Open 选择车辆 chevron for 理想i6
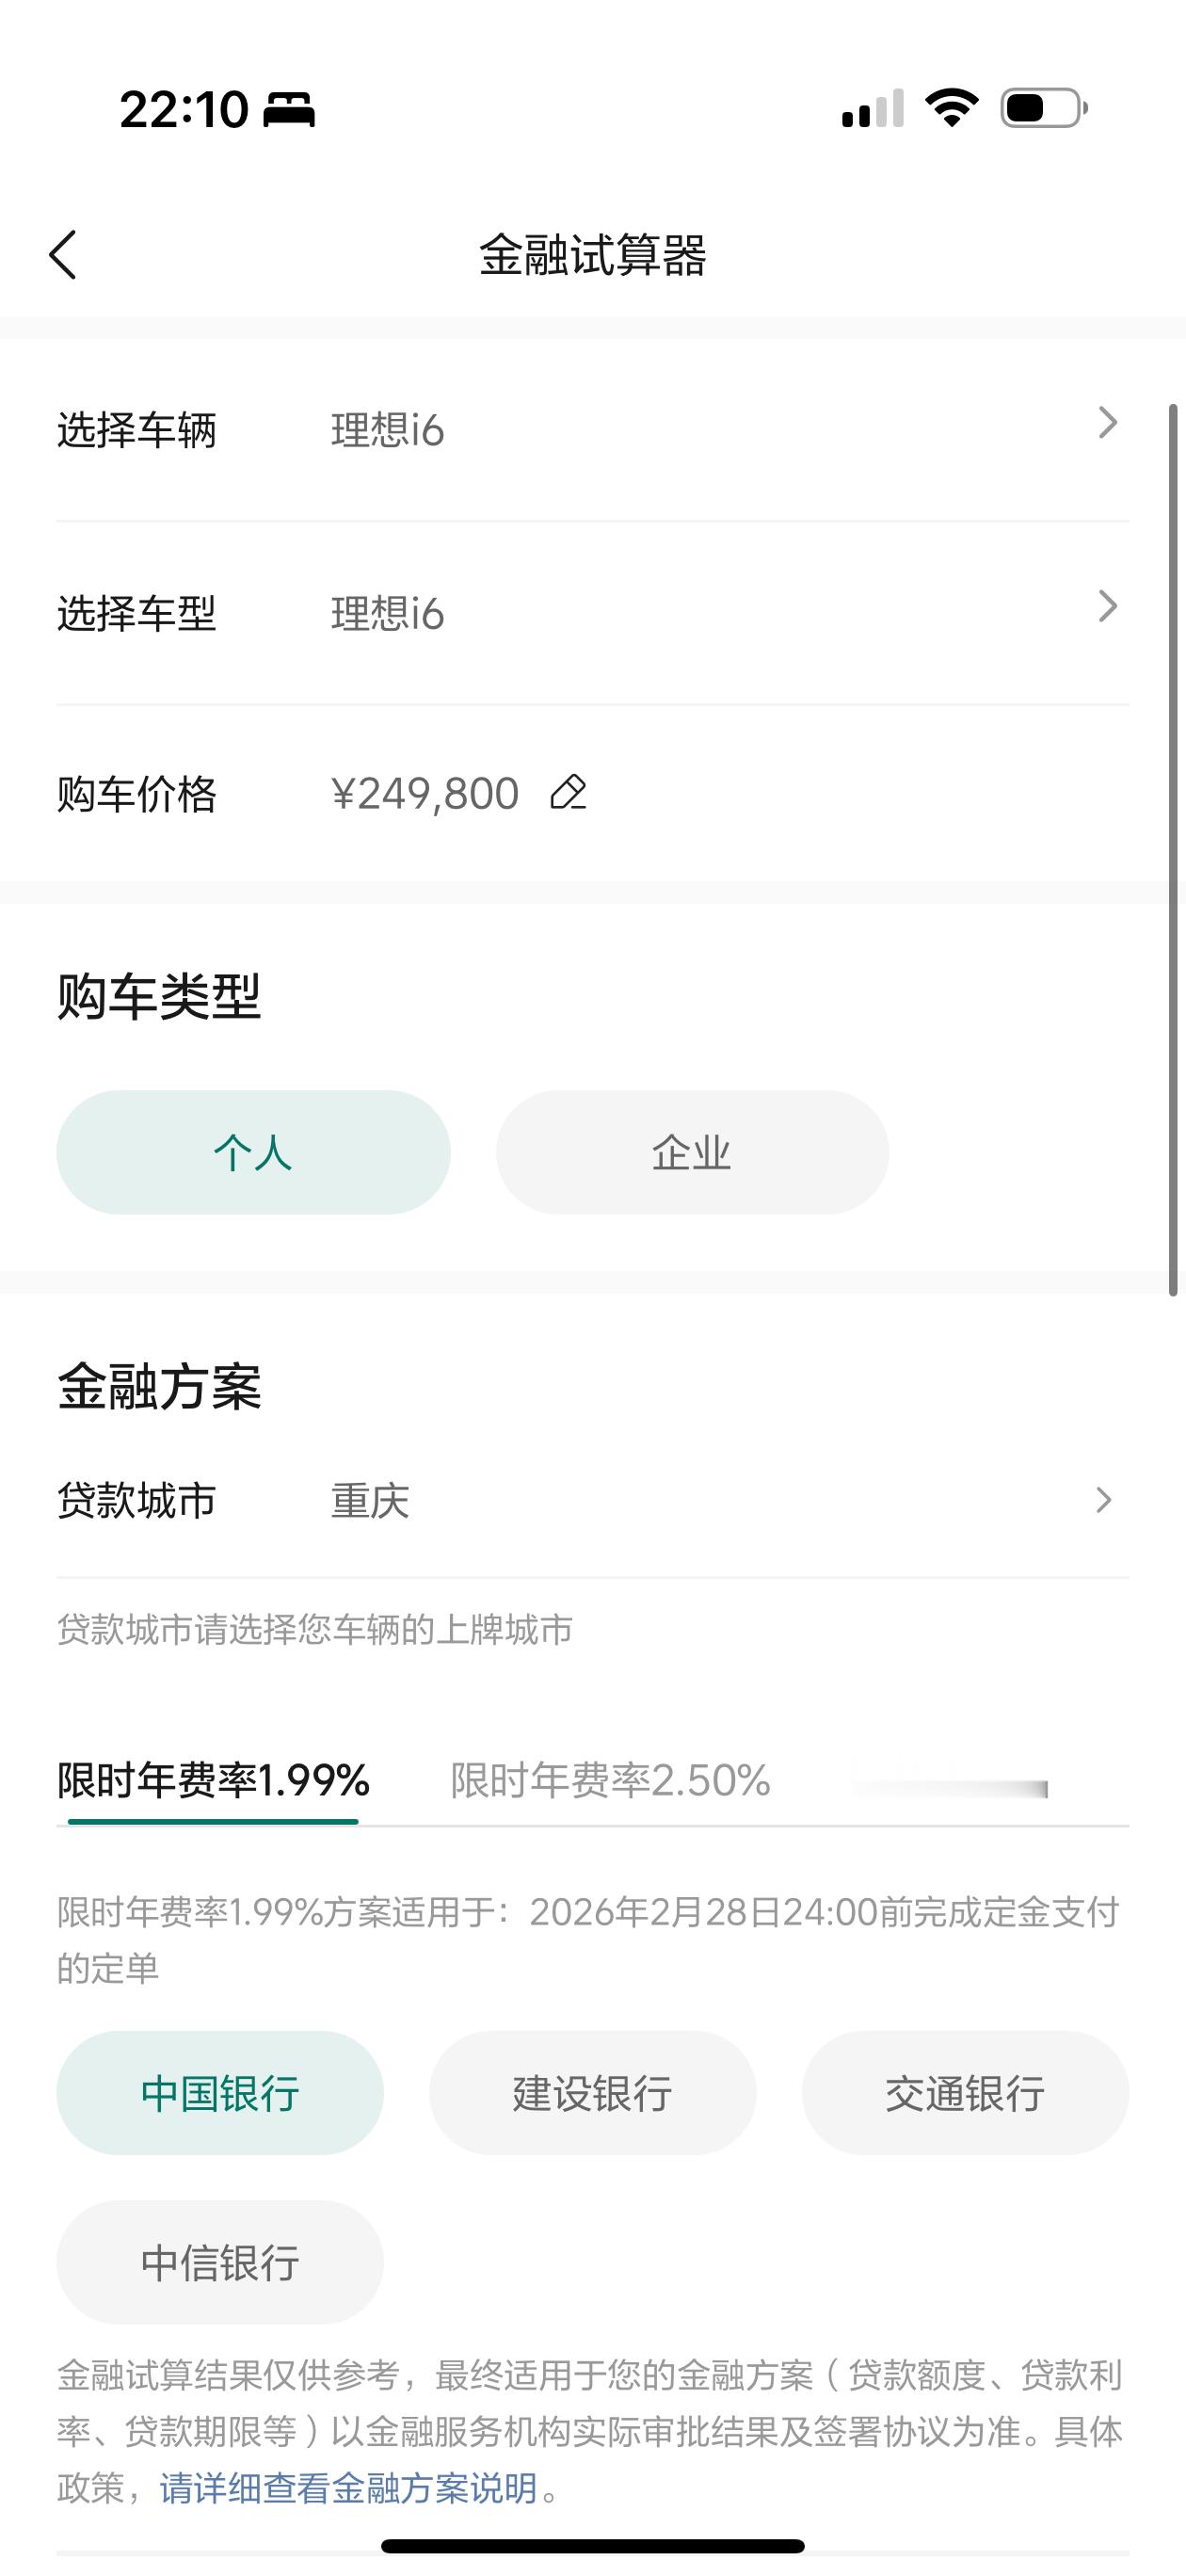 (1107, 422)
